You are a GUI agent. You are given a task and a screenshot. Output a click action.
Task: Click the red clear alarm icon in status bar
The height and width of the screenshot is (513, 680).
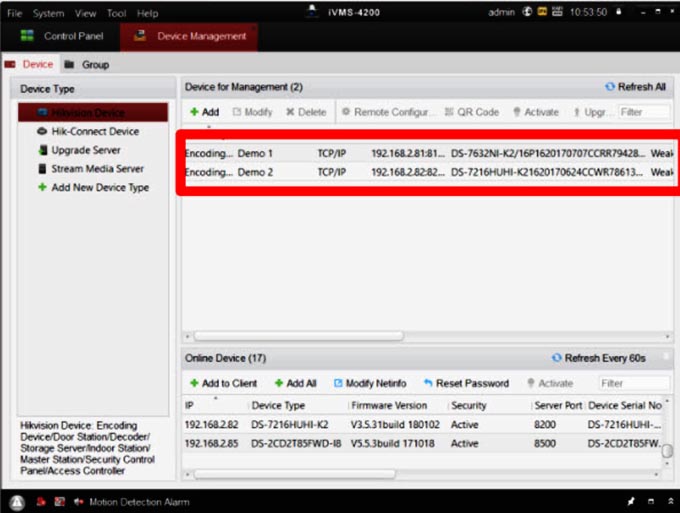(x=41, y=502)
